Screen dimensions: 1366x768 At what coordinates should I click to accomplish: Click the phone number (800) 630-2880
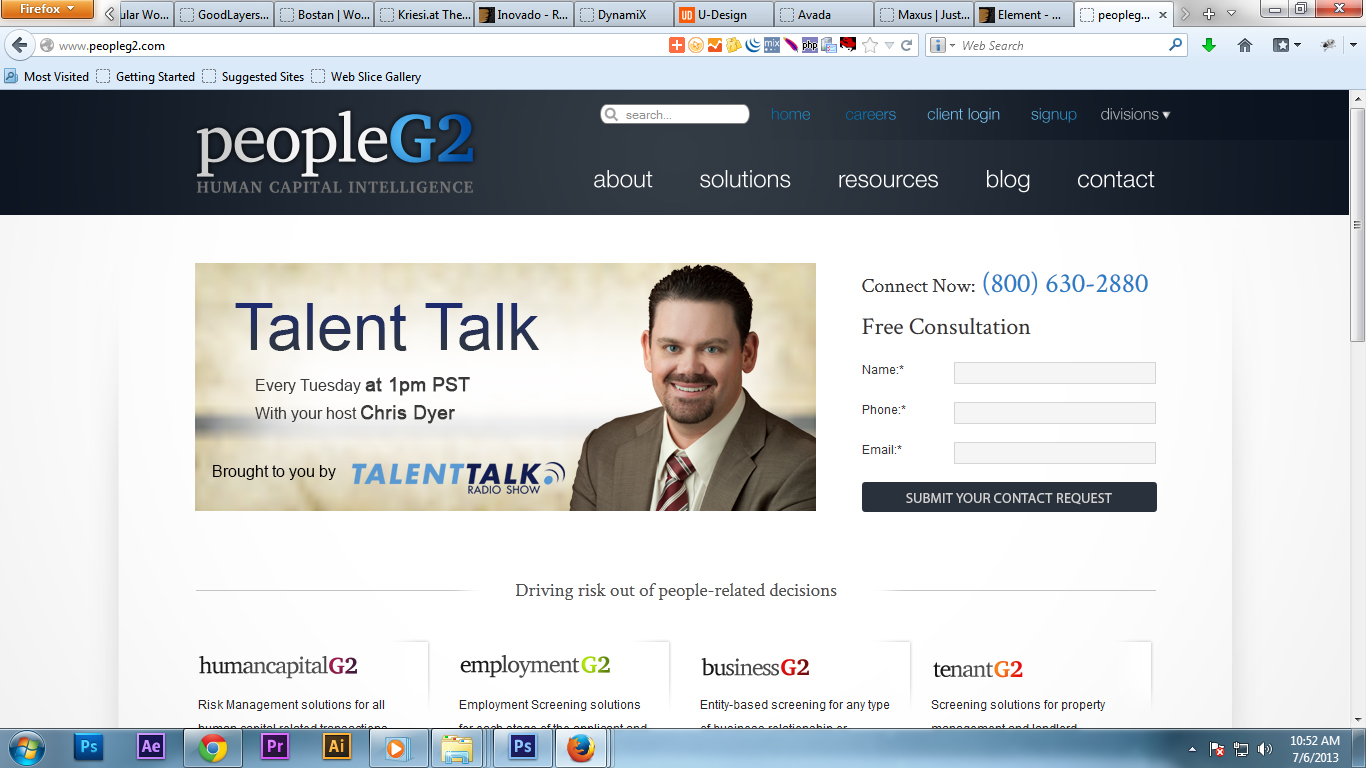tap(1065, 284)
